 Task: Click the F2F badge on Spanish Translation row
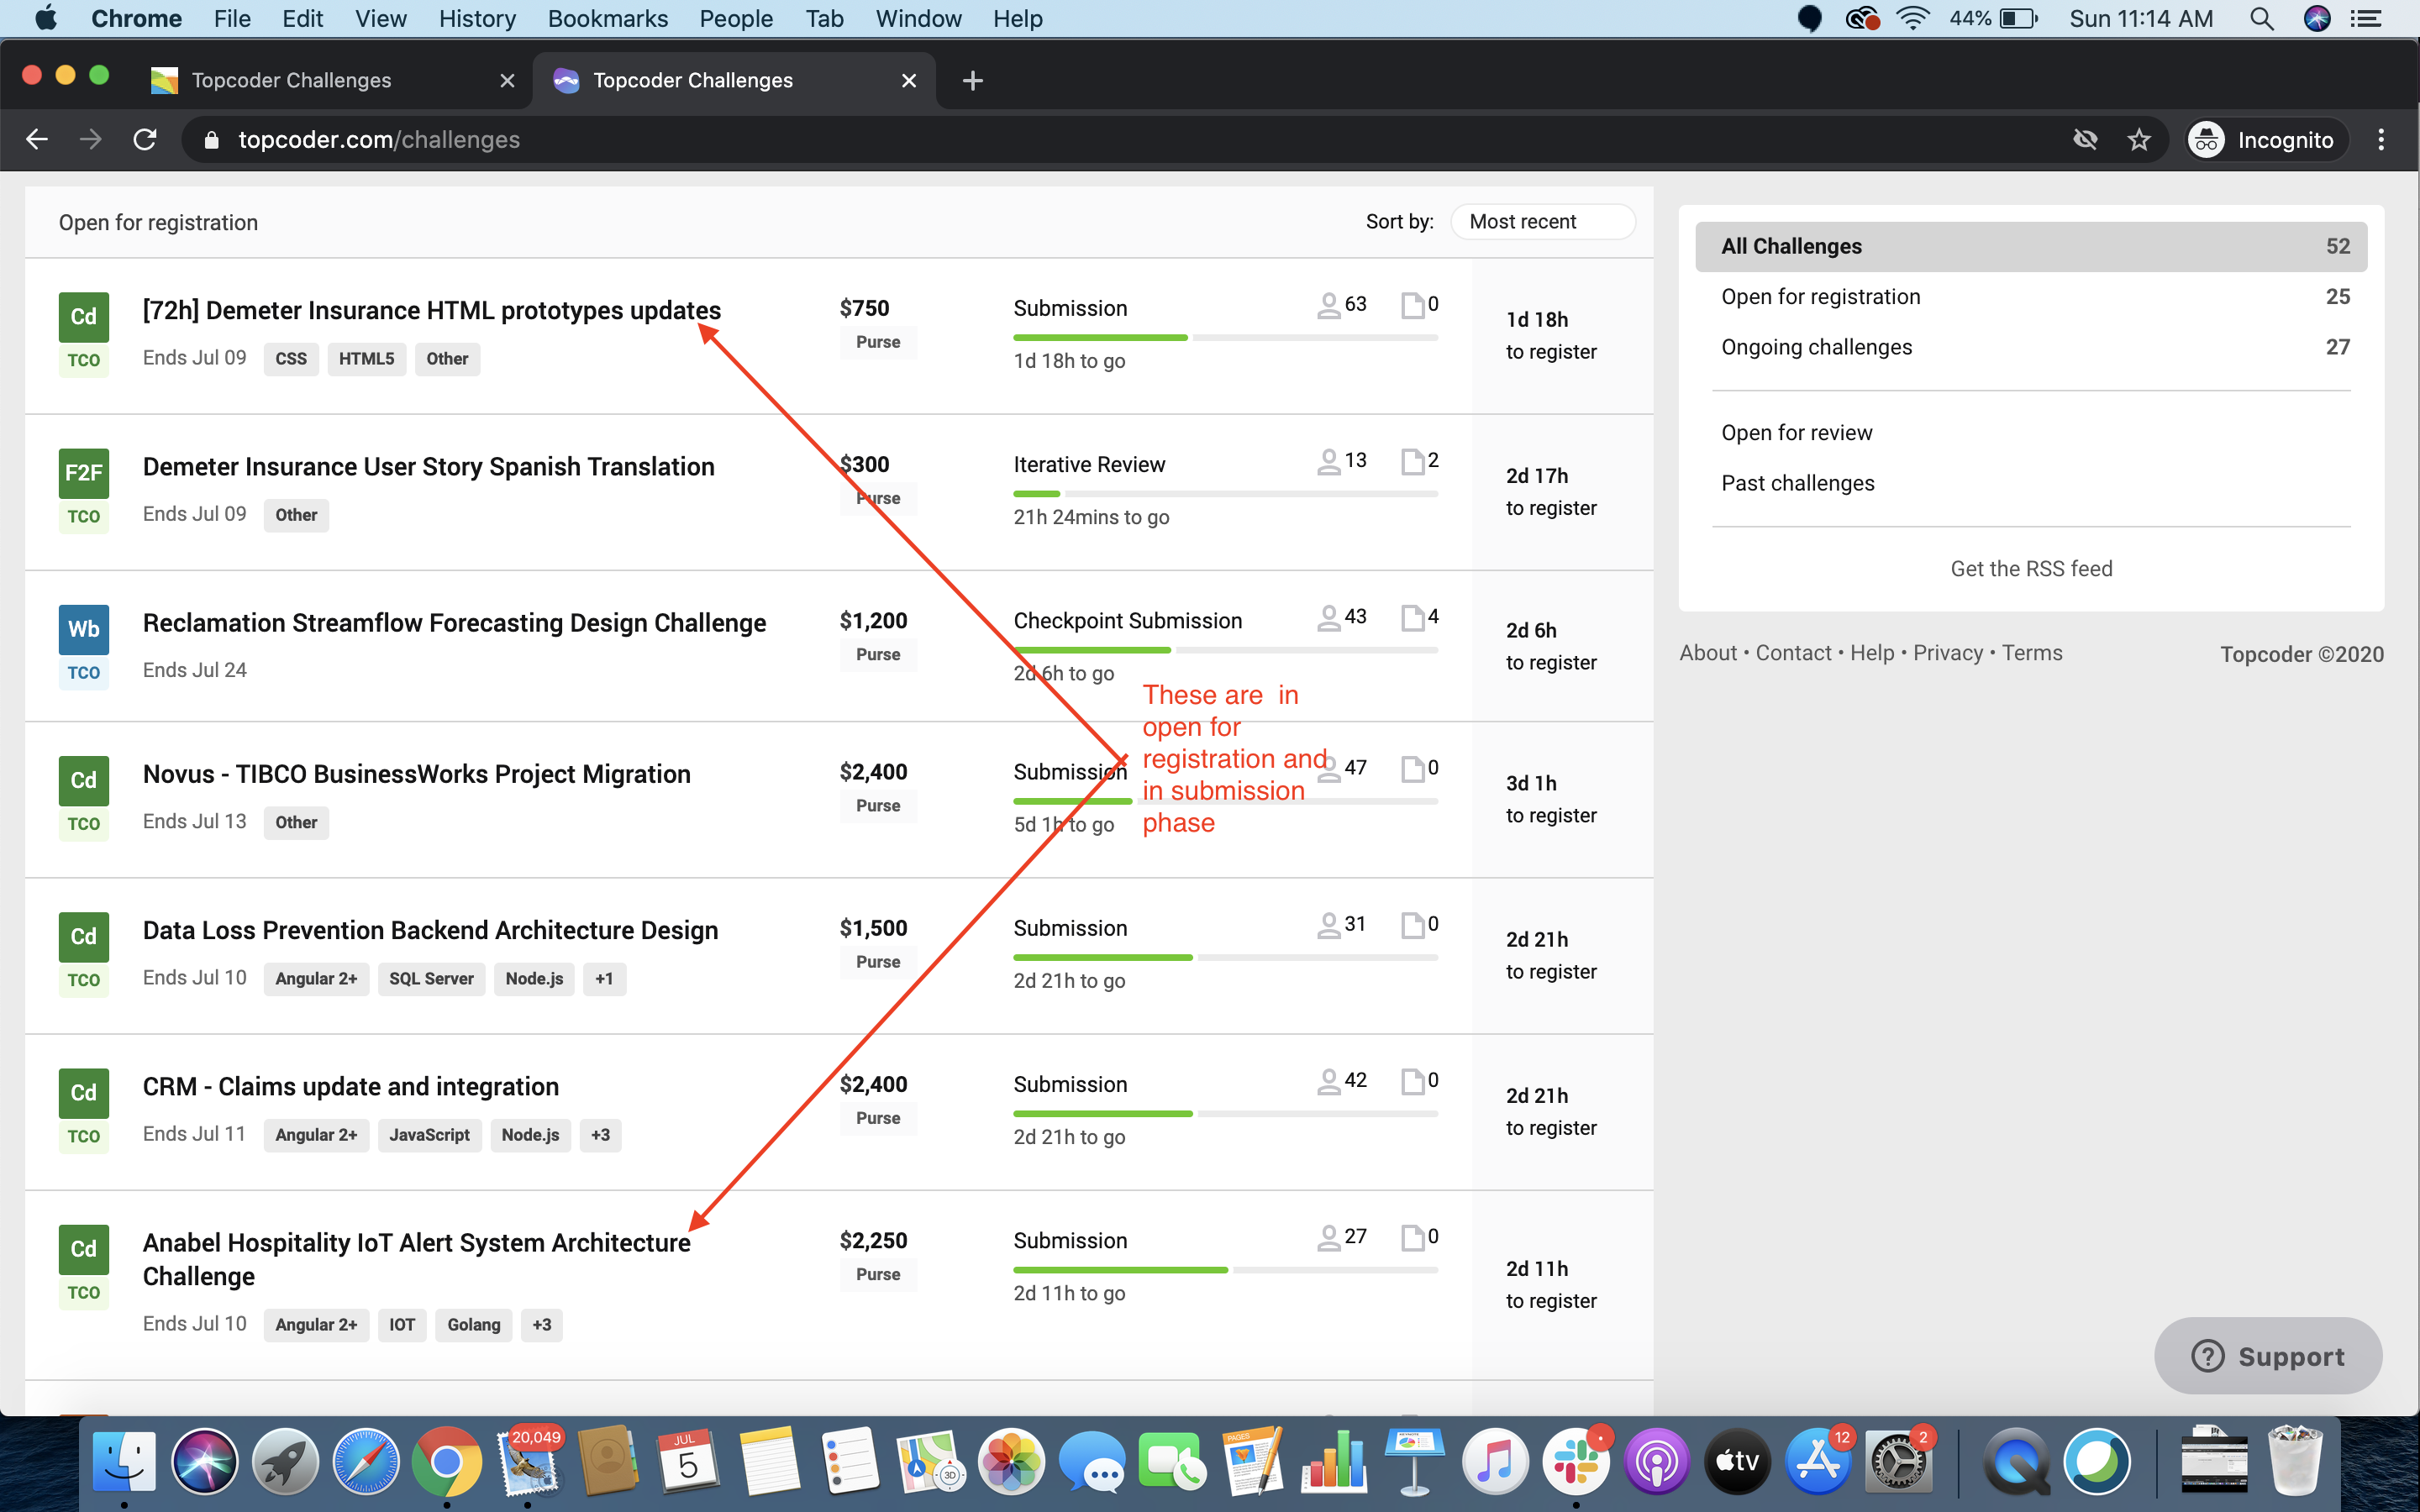click(84, 473)
